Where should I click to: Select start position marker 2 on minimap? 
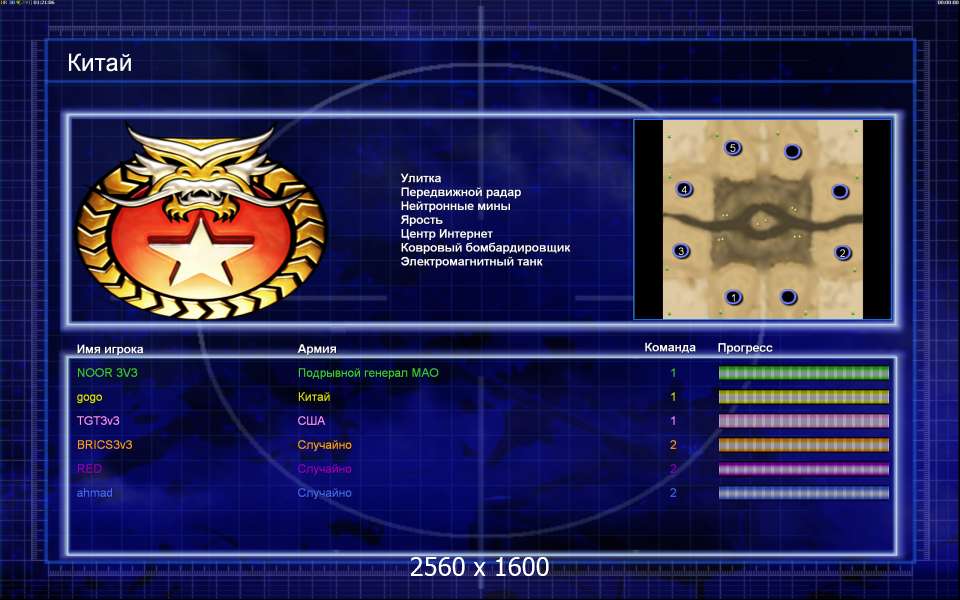tap(842, 252)
